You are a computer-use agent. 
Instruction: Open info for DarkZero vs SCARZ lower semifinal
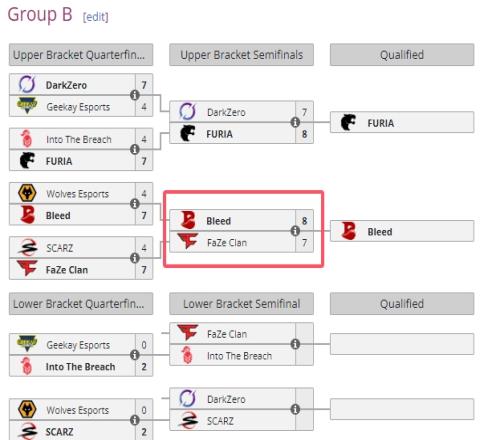(x=295, y=409)
